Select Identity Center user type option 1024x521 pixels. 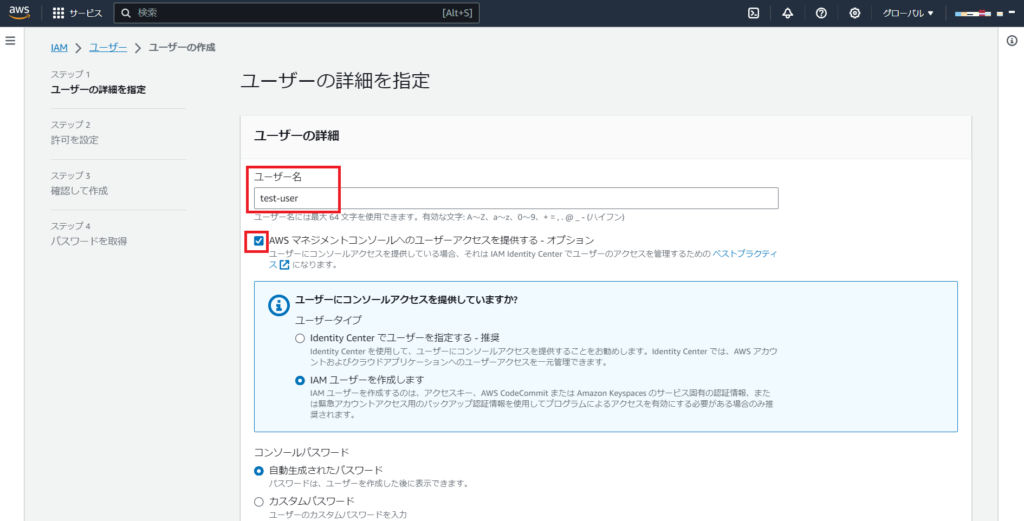coord(300,338)
